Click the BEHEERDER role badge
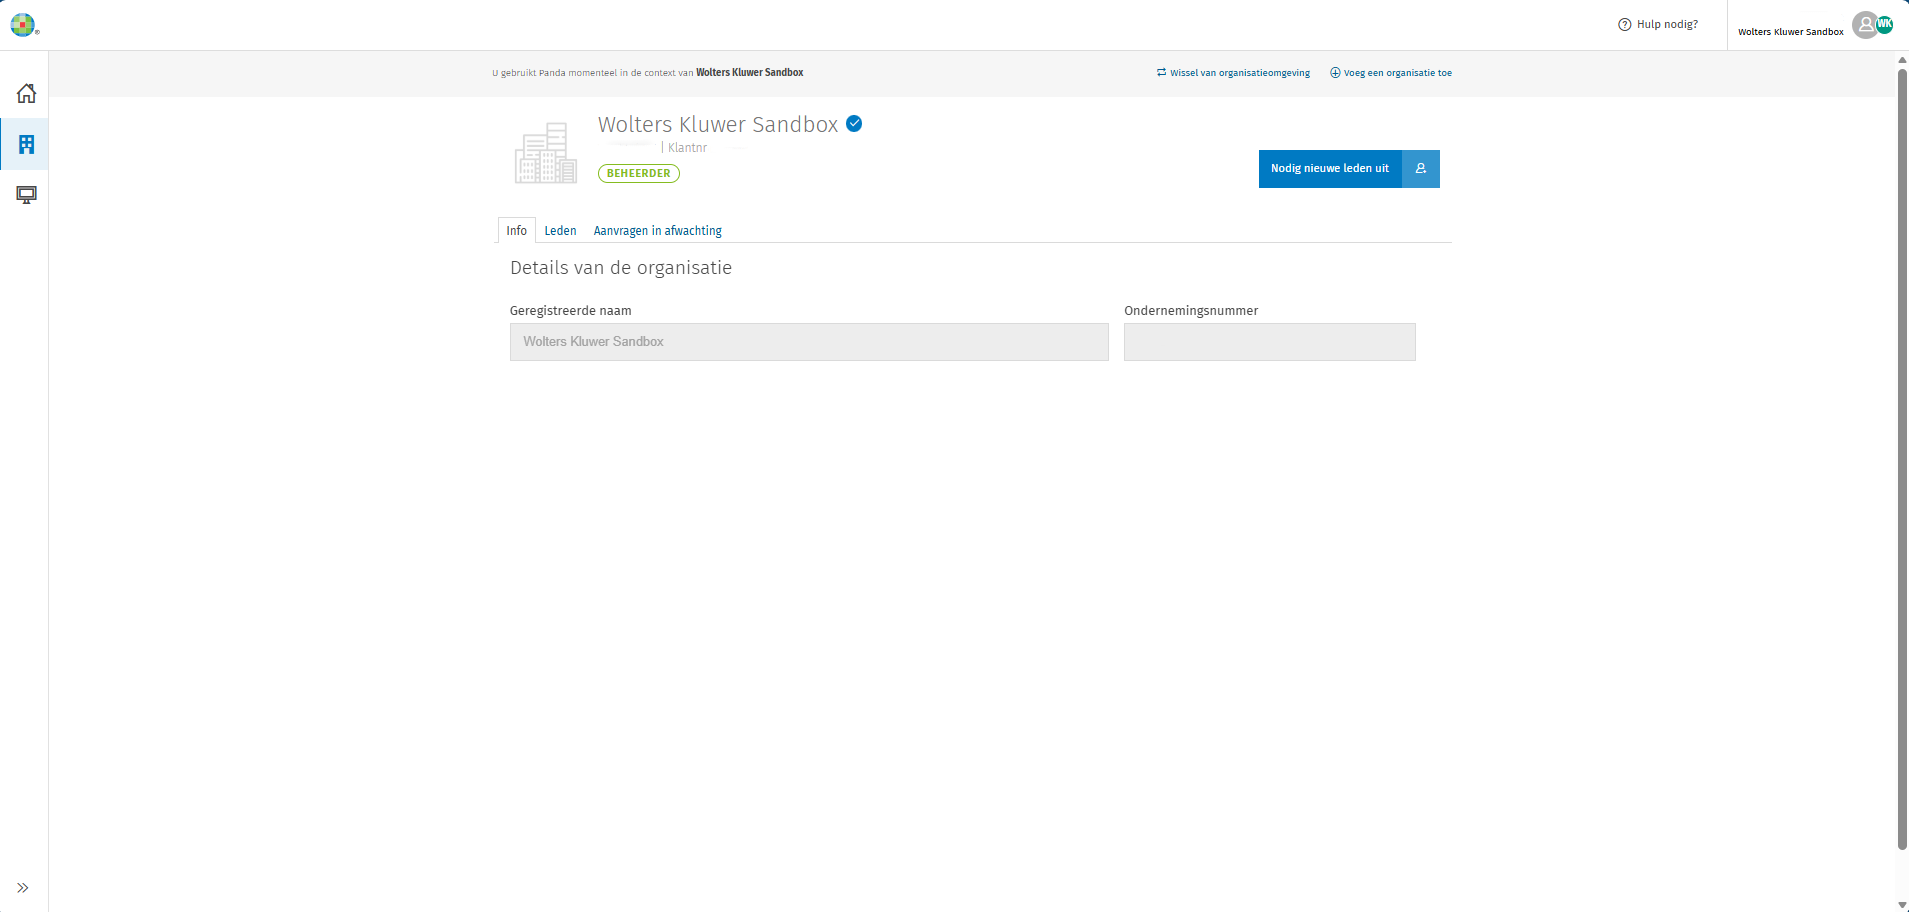 [639, 174]
